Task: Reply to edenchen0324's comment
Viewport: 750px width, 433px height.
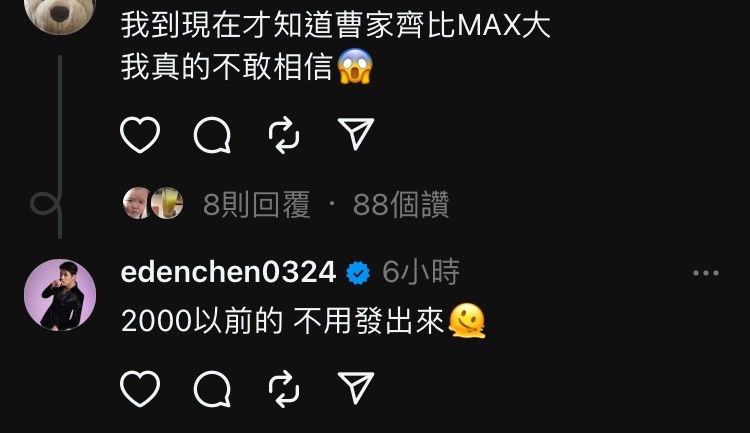Action: [x=212, y=389]
